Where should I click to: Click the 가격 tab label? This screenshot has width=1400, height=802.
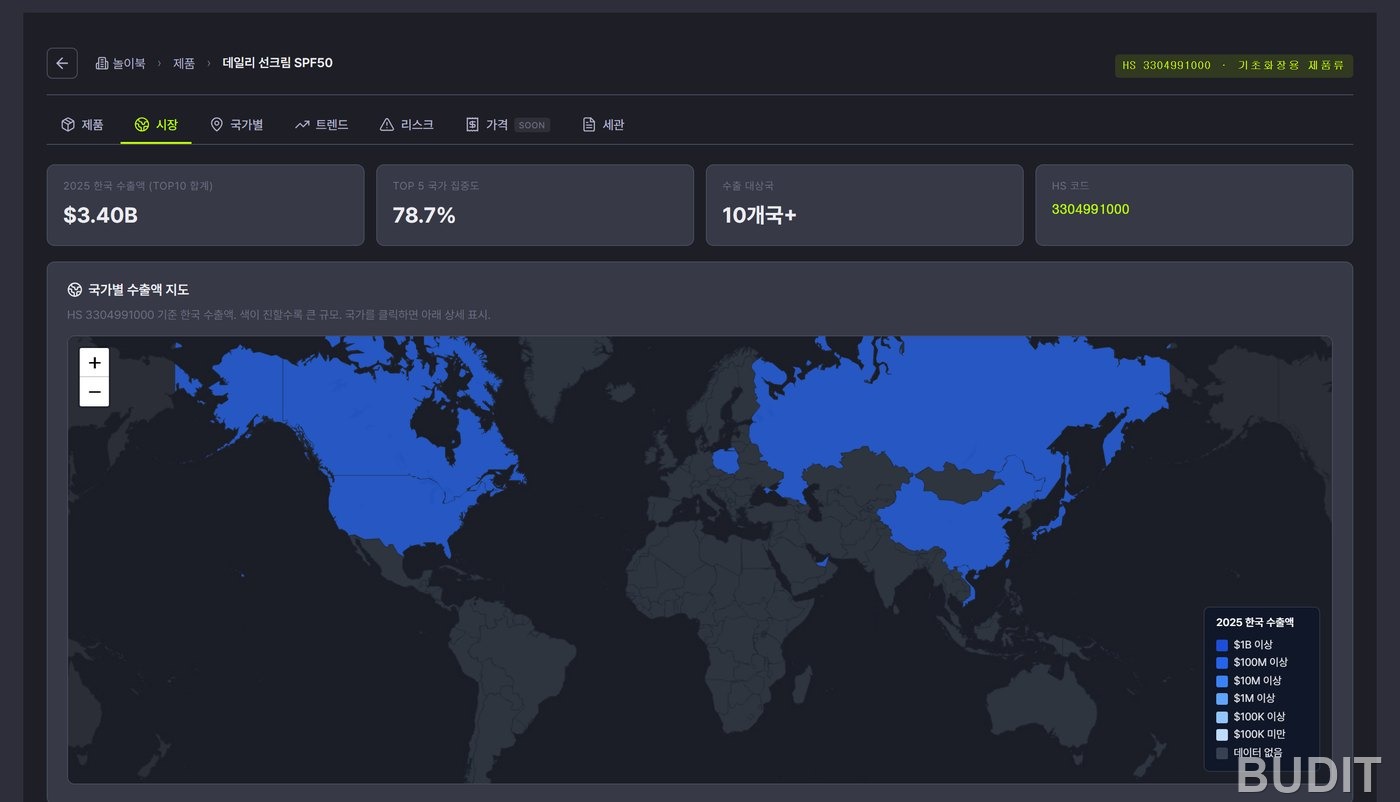coord(497,125)
